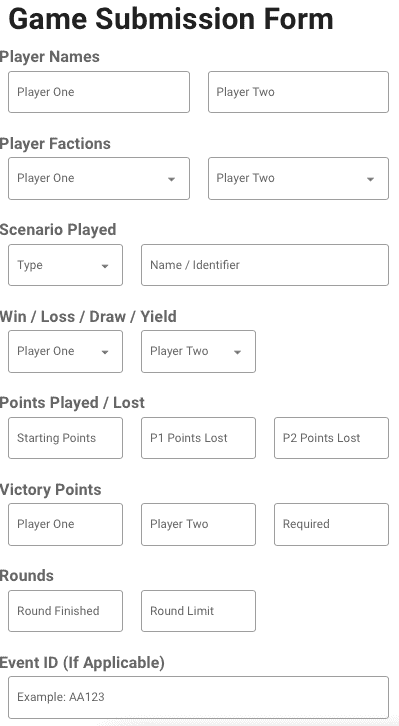Expand the Player Two faction dropdown
This screenshot has height=726, width=399.
(298, 178)
